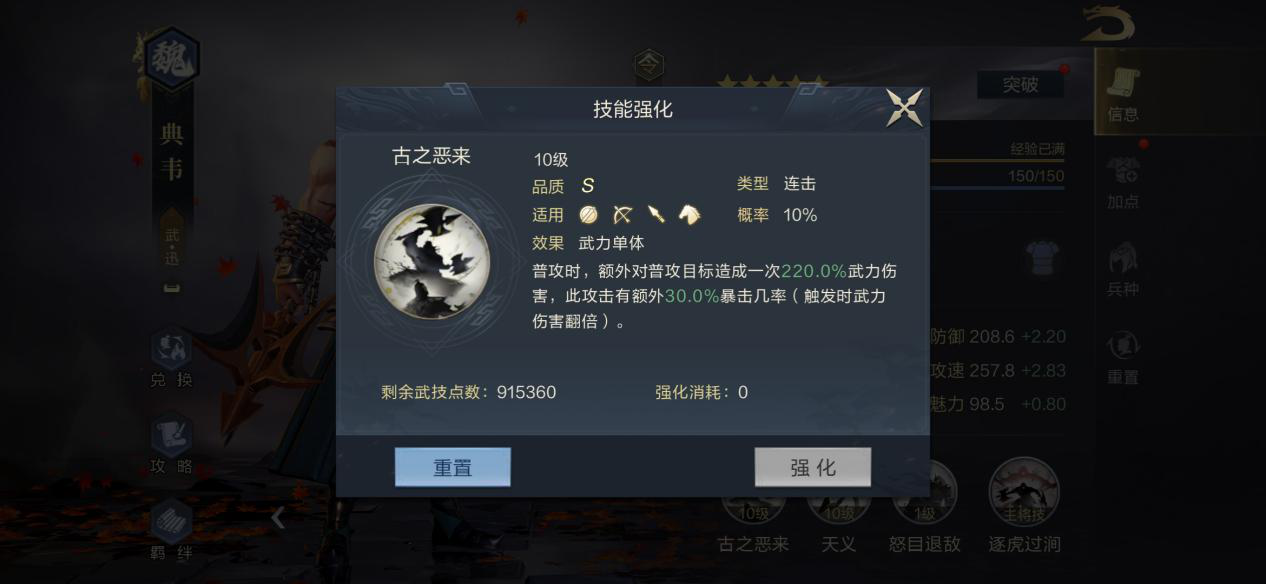The image size is (1266, 584).
Task: Click the 突破 breakthrough button
Action: click(1020, 85)
